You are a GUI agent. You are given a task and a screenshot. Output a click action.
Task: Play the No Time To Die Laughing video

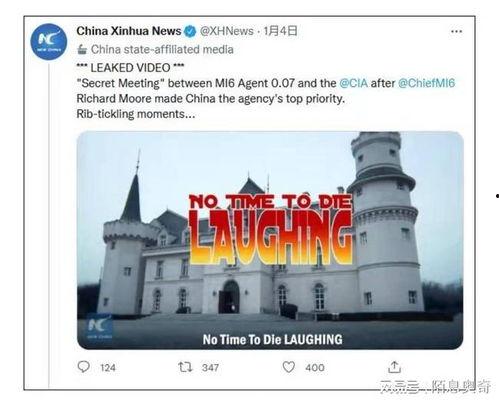[x=270, y=240]
